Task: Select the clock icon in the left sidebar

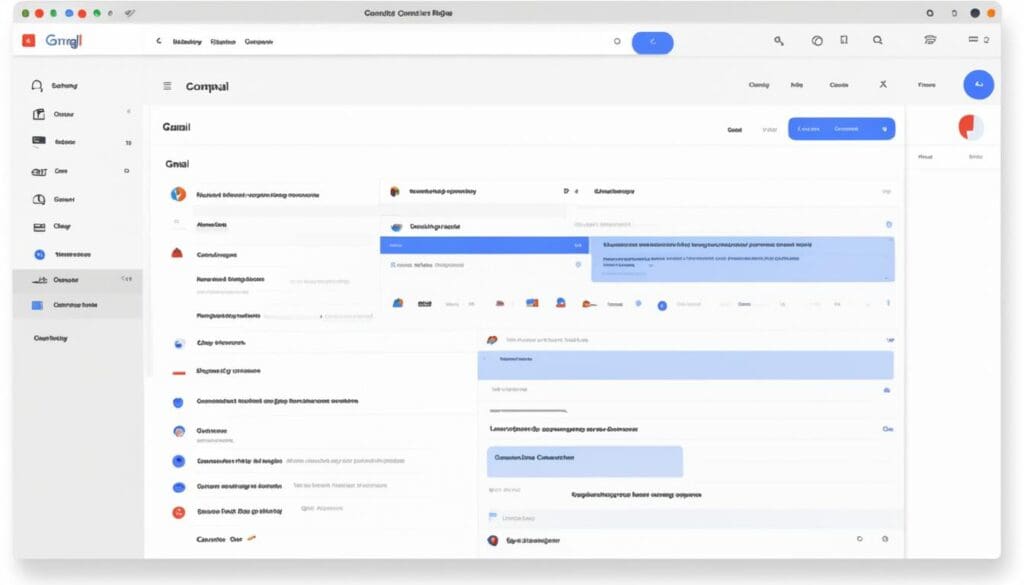Action: point(39,199)
